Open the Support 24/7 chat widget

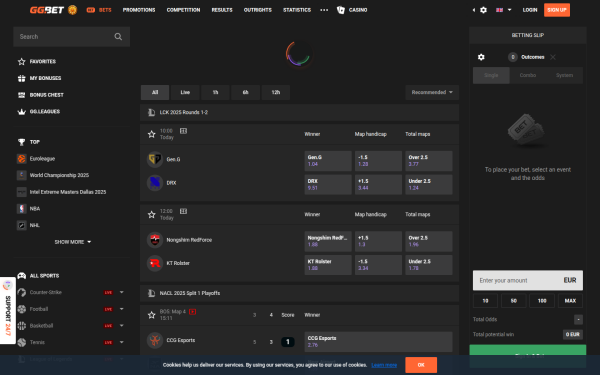pyautogui.click(x=8, y=310)
